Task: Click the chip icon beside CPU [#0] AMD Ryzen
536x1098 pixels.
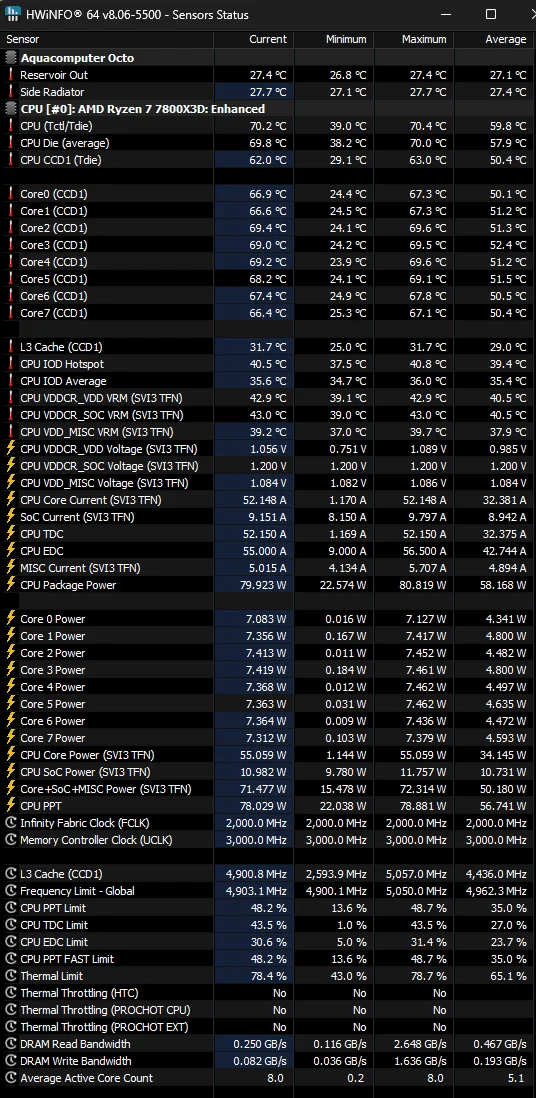Action: point(11,109)
